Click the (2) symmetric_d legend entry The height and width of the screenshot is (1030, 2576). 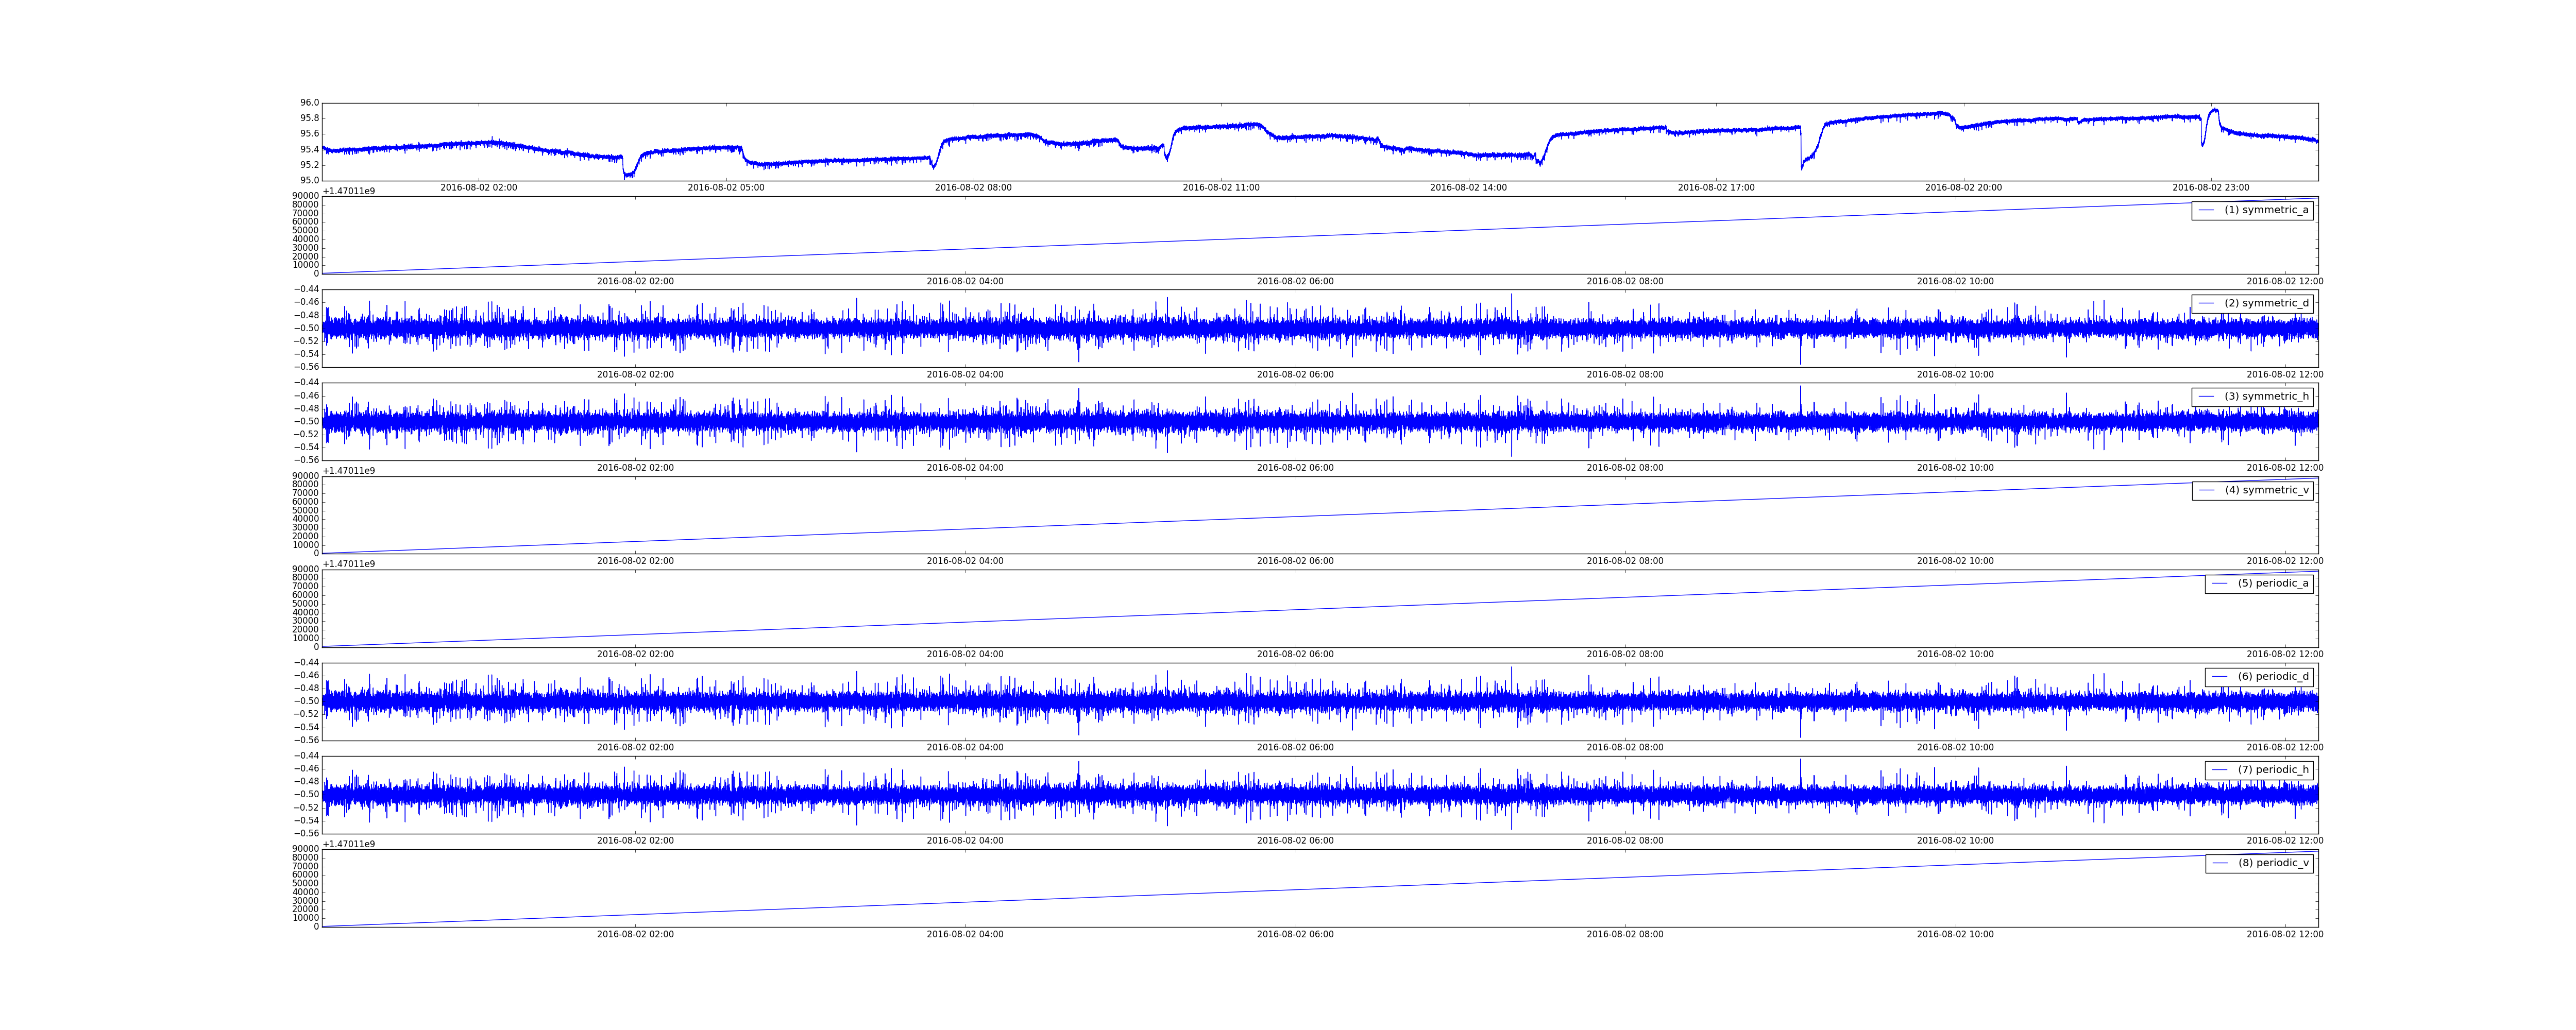click(2266, 303)
